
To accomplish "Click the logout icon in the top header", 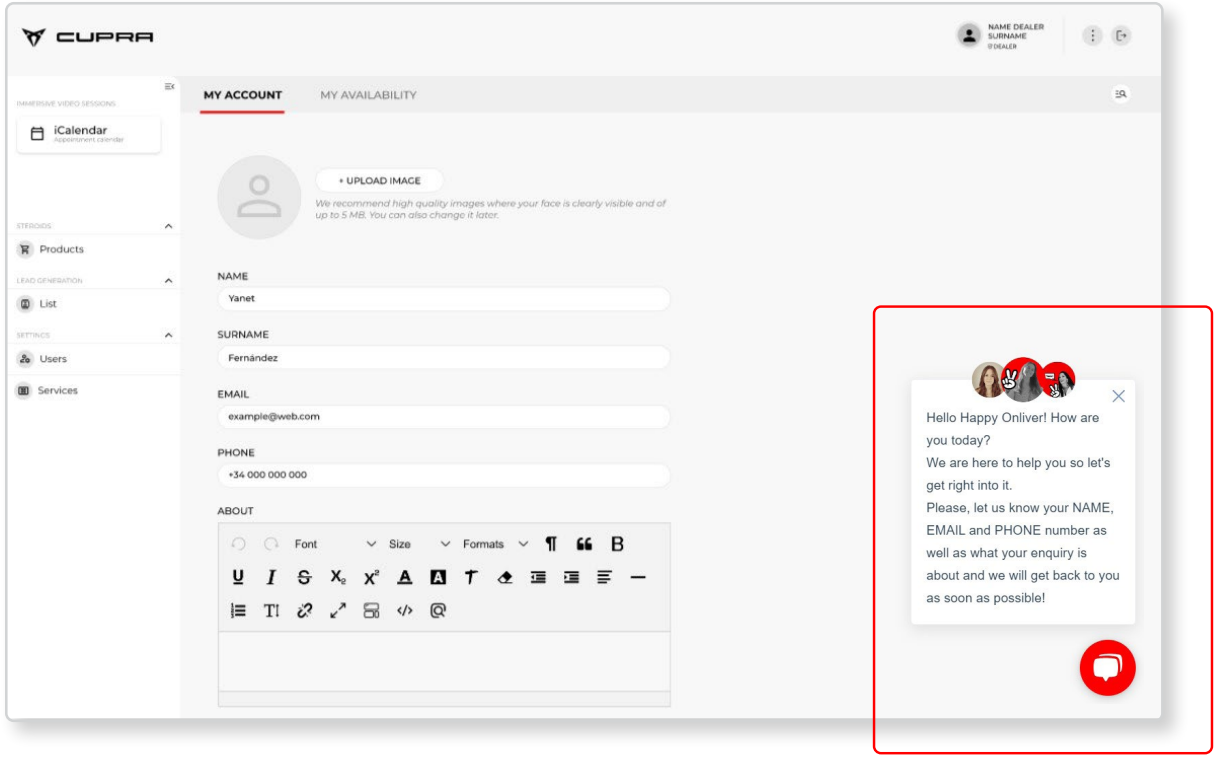I will [x=1122, y=36].
